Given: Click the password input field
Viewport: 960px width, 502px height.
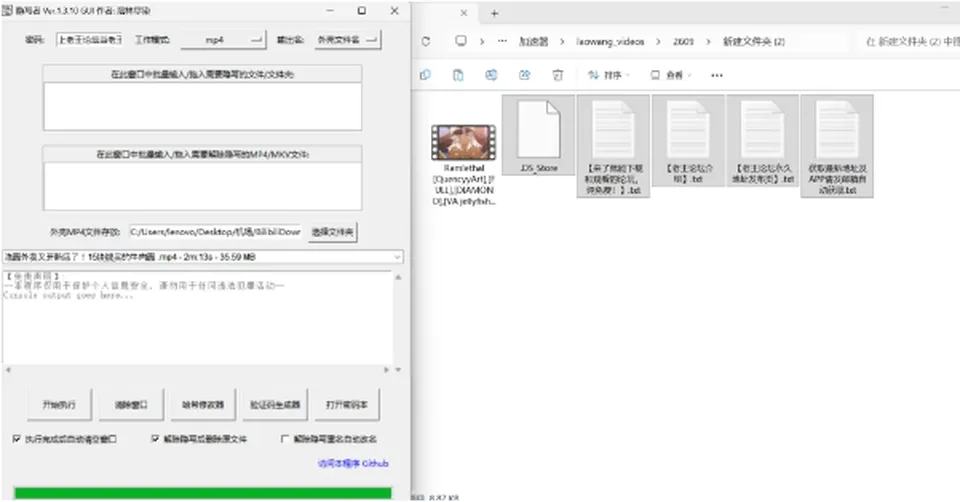Looking at the screenshot, I should [89, 40].
